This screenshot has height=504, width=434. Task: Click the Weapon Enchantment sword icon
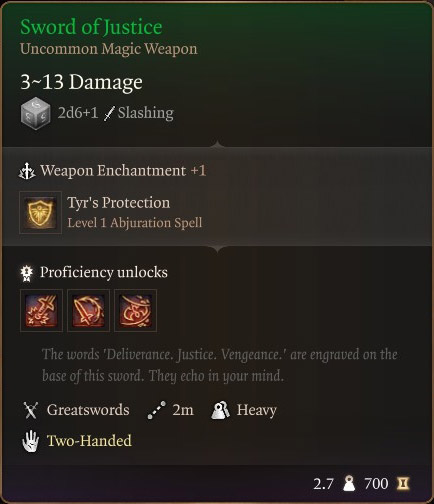click(27, 171)
